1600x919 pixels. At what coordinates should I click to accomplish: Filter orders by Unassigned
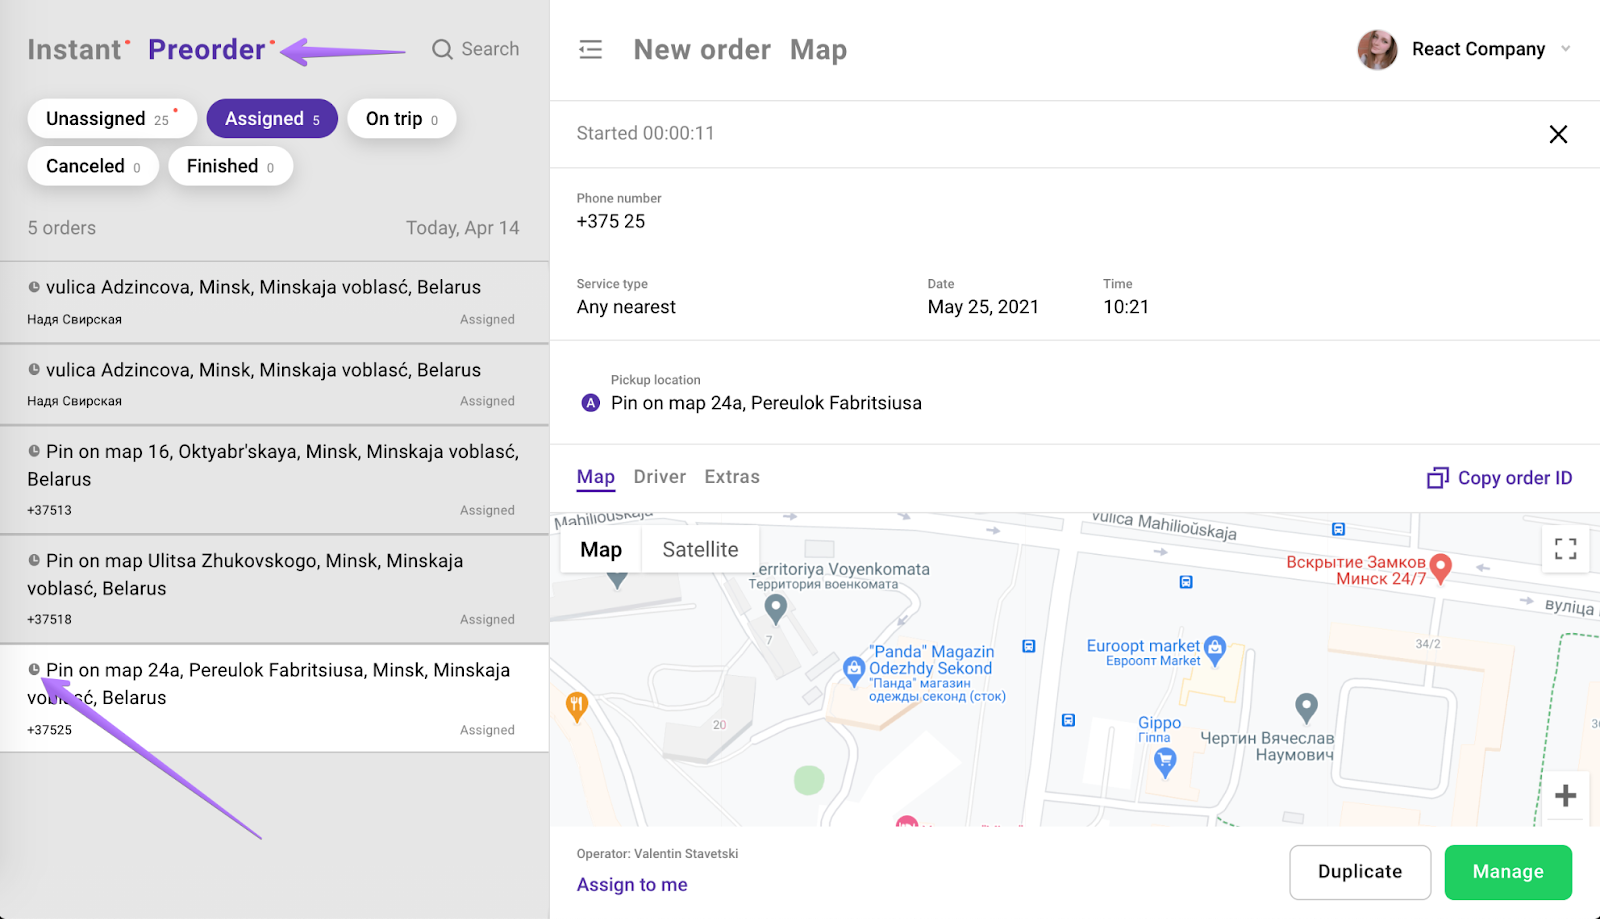tap(112, 119)
